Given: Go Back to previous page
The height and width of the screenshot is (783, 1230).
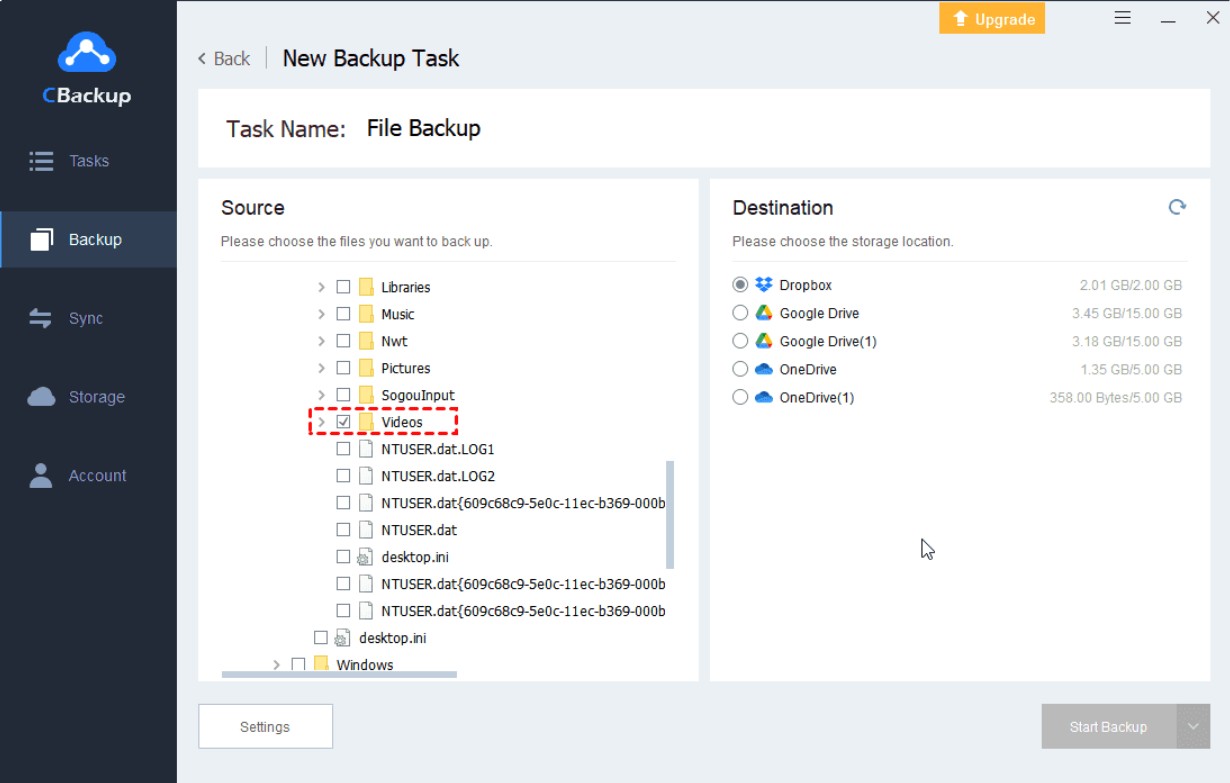Looking at the screenshot, I should click(223, 59).
